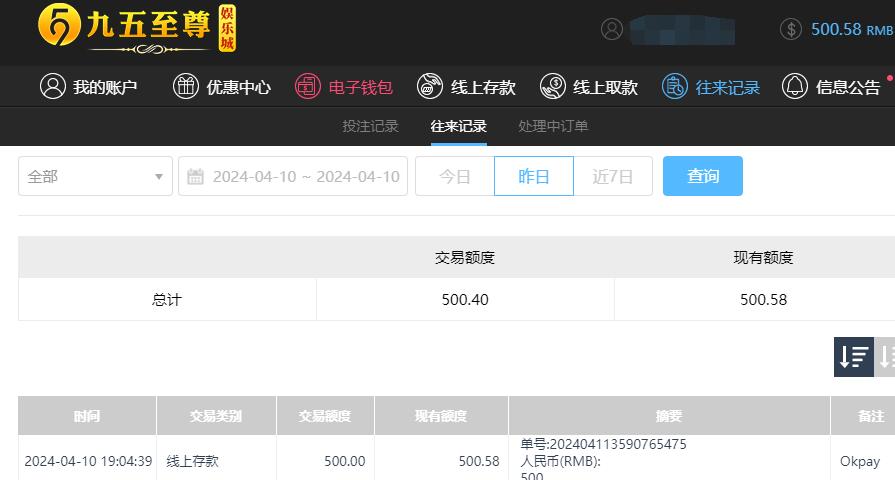Switch to 处理中订单 tab
The width and height of the screenshot is (895, 480).
(553, 126)
